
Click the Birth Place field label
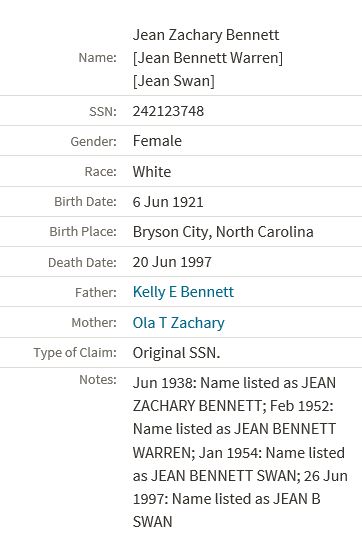point(83,232)
